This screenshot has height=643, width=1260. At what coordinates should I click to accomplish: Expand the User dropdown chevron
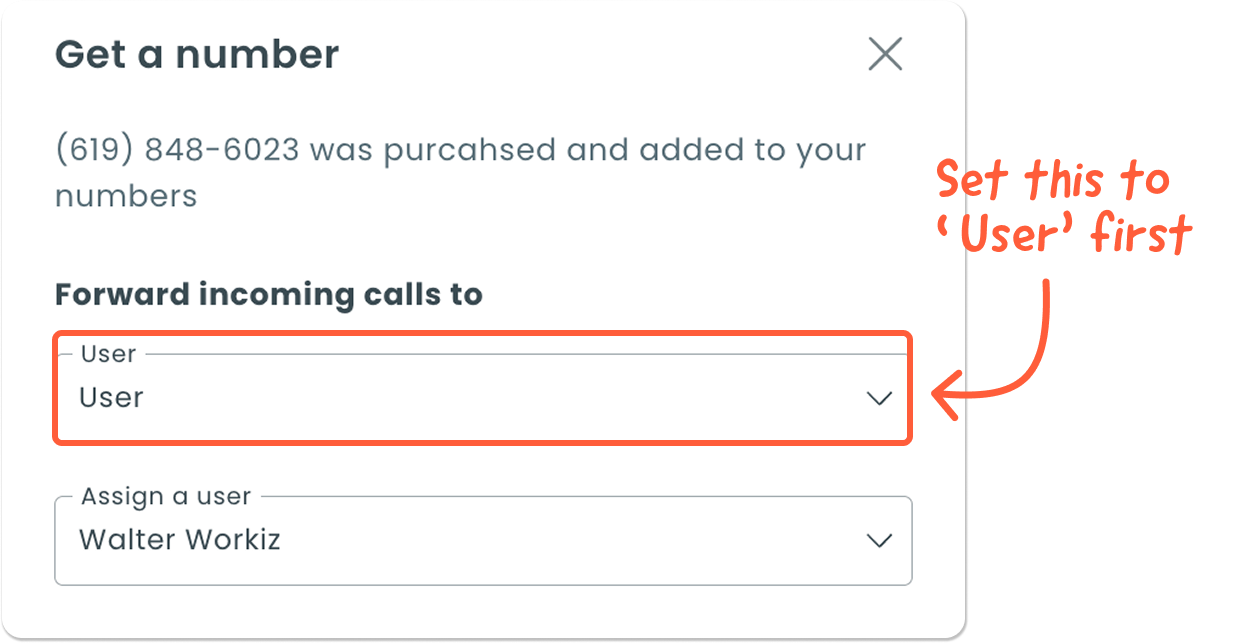point(879,398)
